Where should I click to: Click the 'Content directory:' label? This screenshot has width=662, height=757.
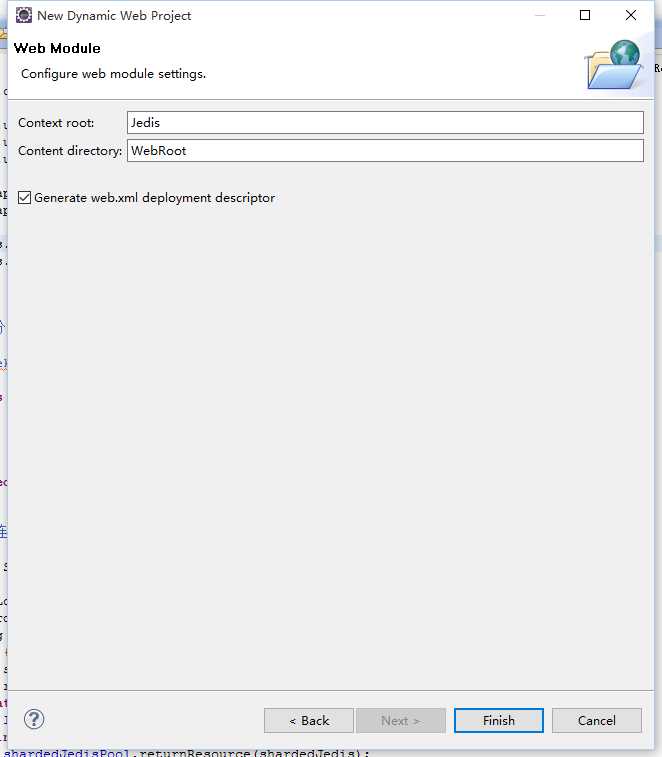point(70,151)
